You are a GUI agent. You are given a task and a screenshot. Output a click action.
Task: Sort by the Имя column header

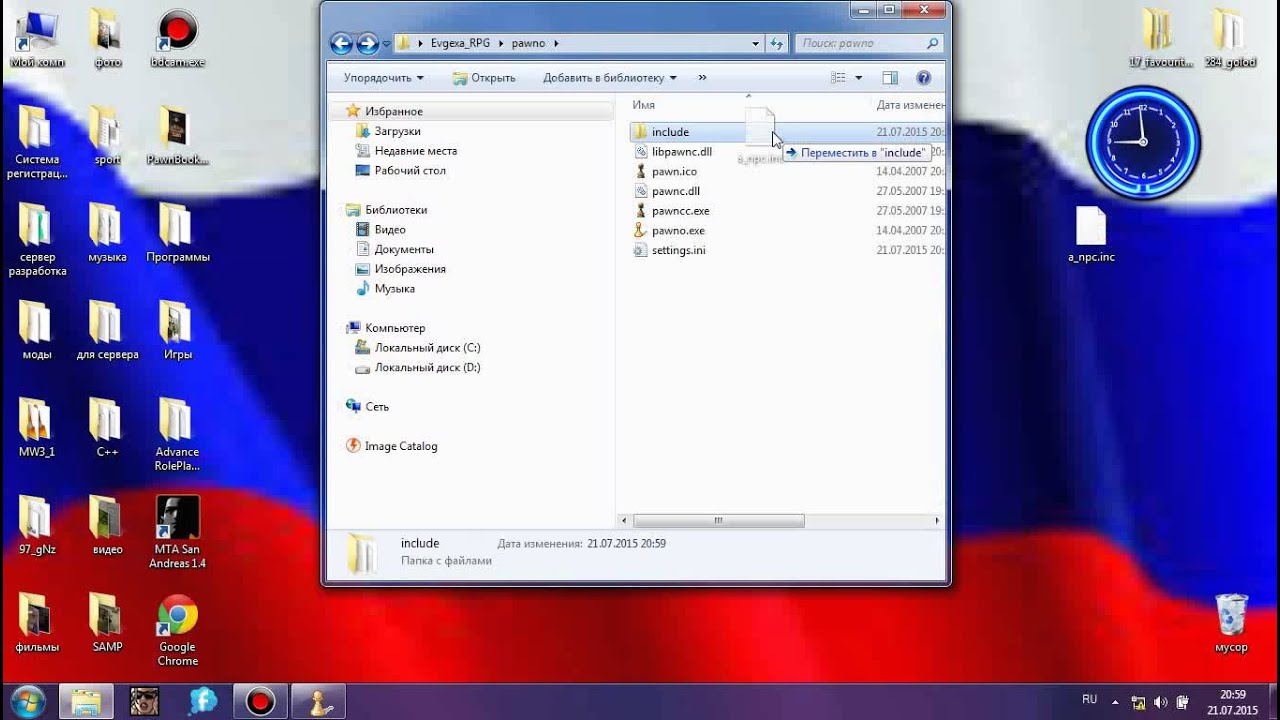(644, 105)
